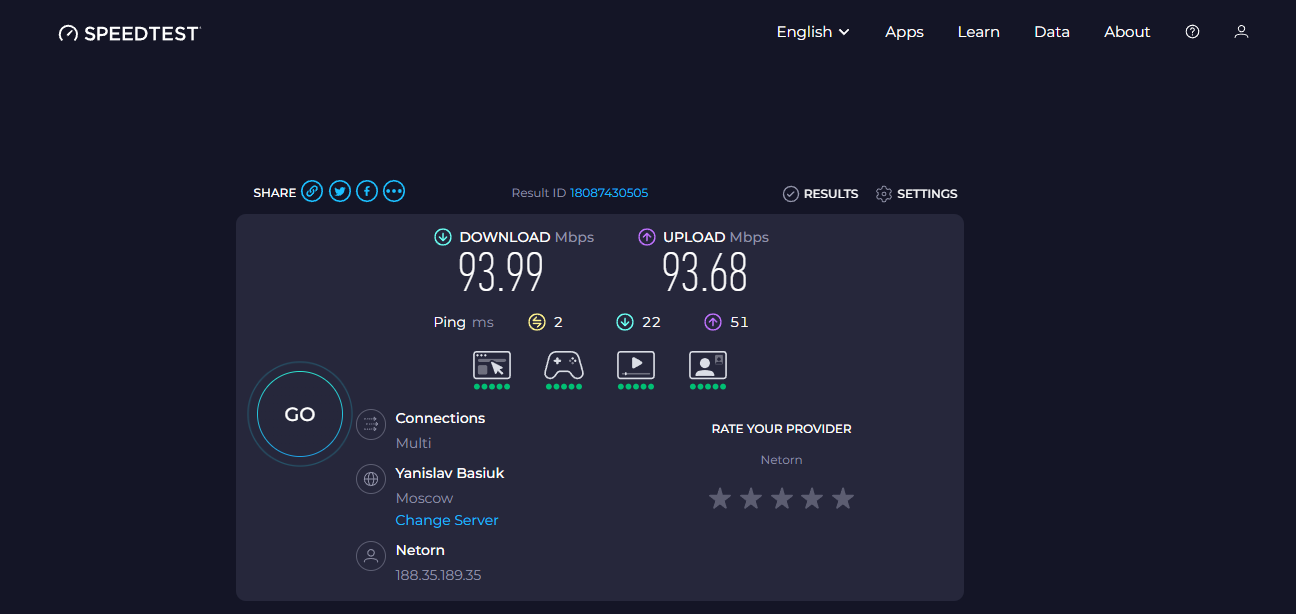The image size is (1296, 614).
Task: Expand the English language dropdown
Action: [x=813, y=32]
